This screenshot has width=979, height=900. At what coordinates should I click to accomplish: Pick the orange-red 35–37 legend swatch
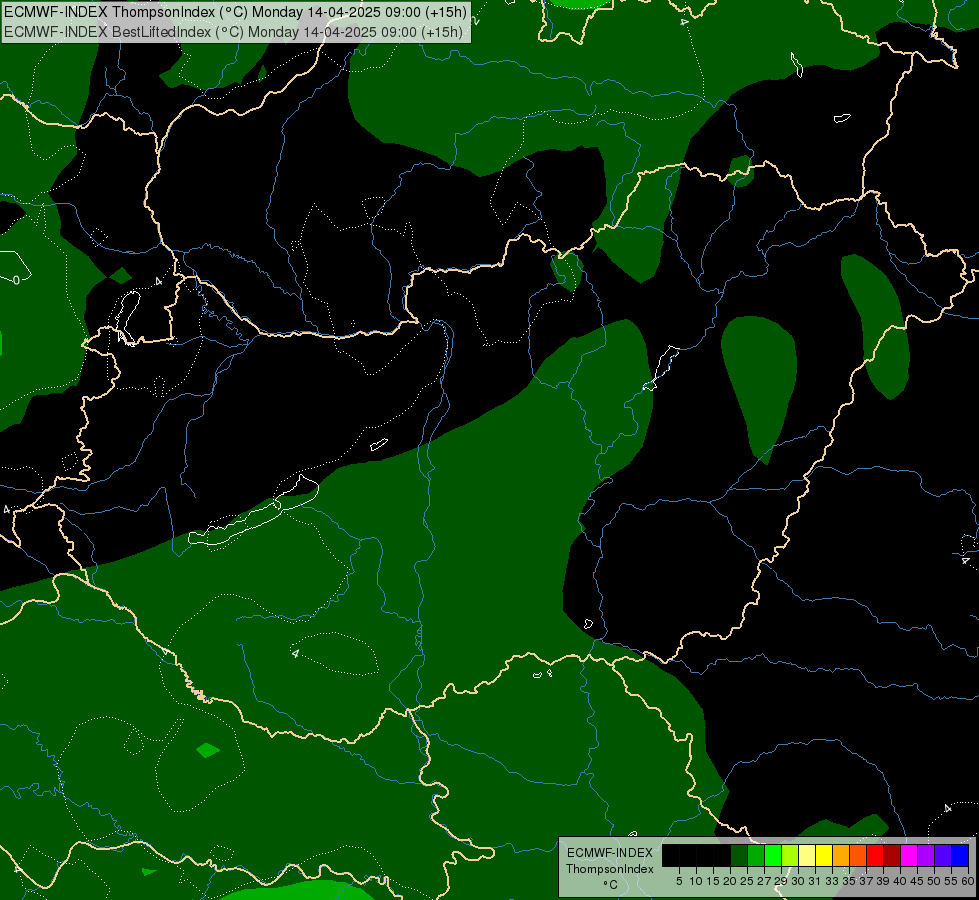coord(858,855)
